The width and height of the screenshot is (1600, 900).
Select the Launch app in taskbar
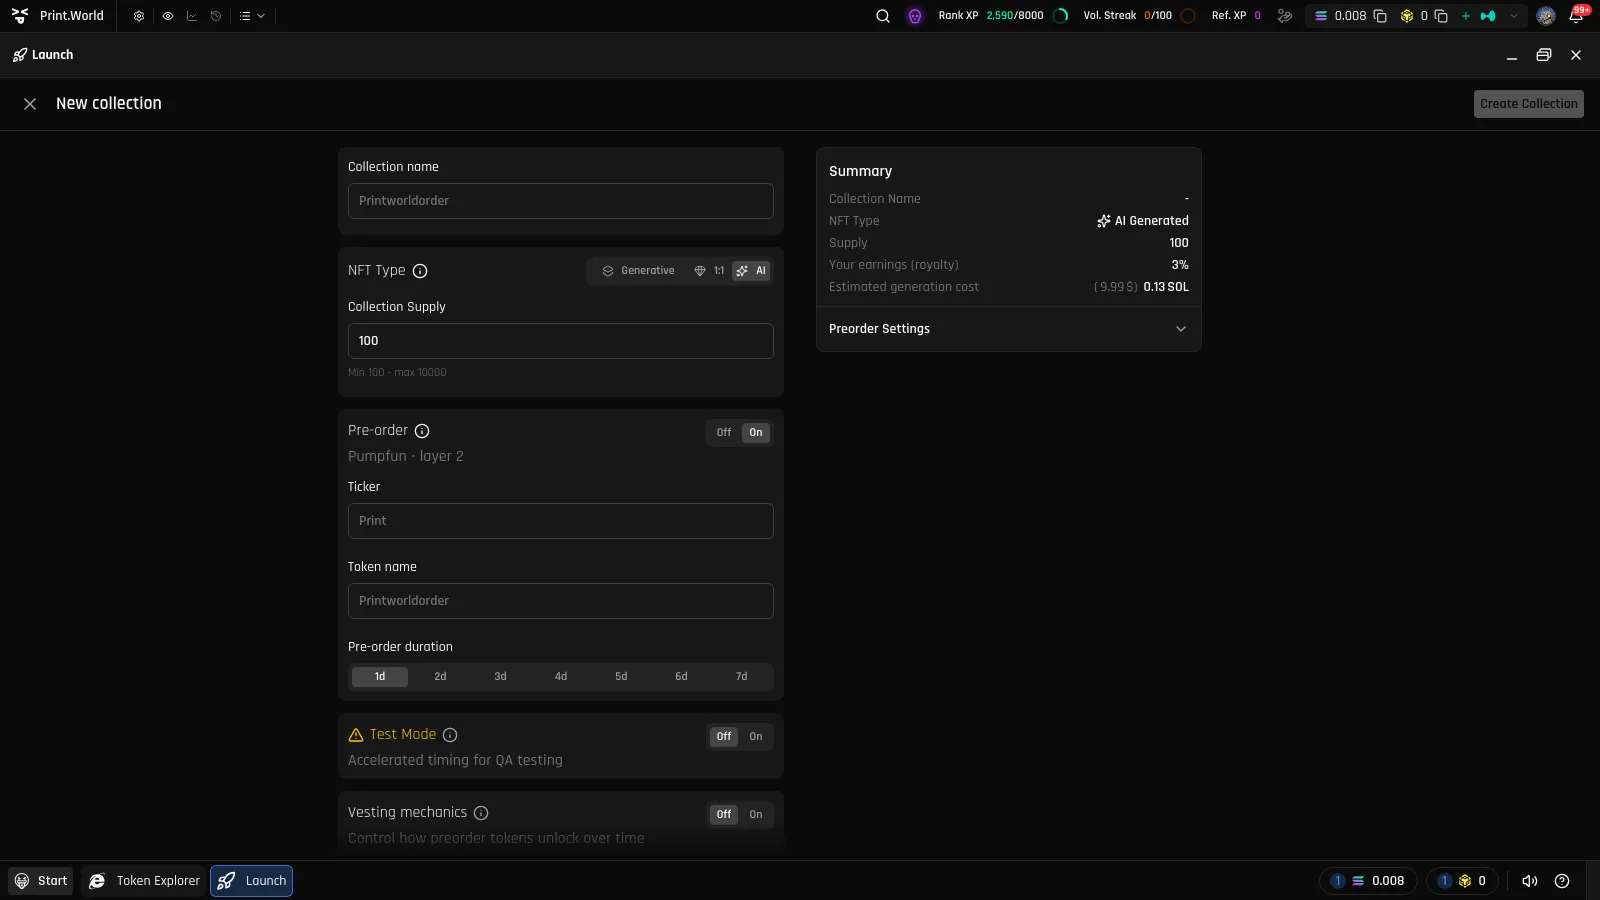tap(252, 881)
